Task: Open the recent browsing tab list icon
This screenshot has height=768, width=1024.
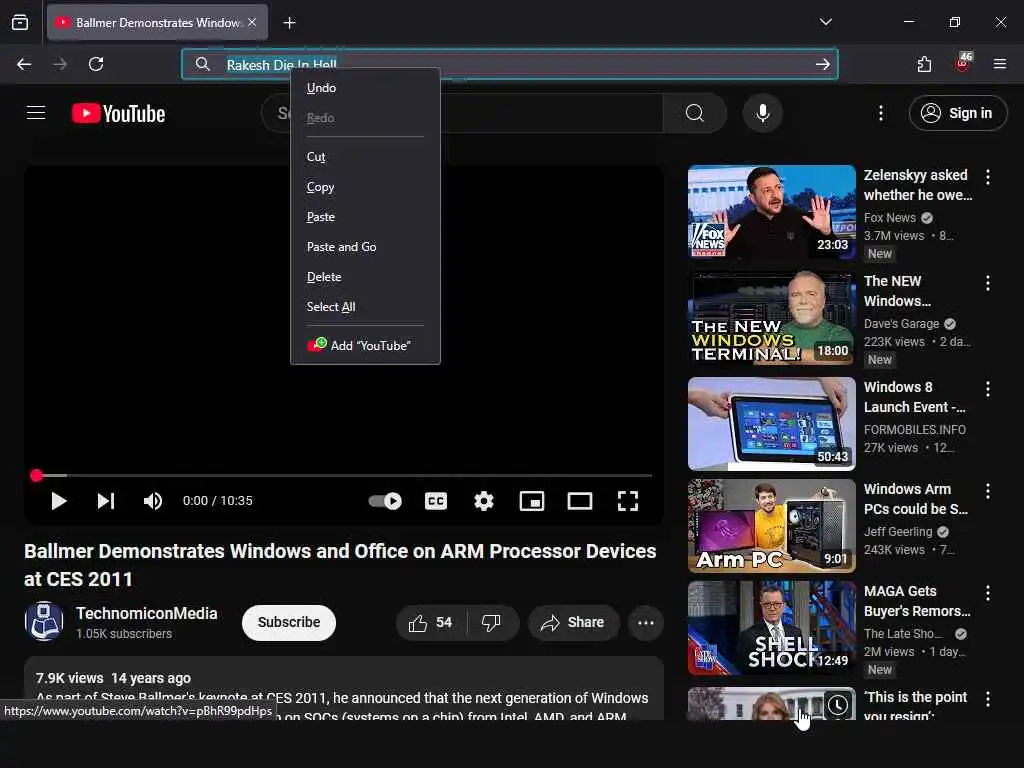Action: pos(20,23)
